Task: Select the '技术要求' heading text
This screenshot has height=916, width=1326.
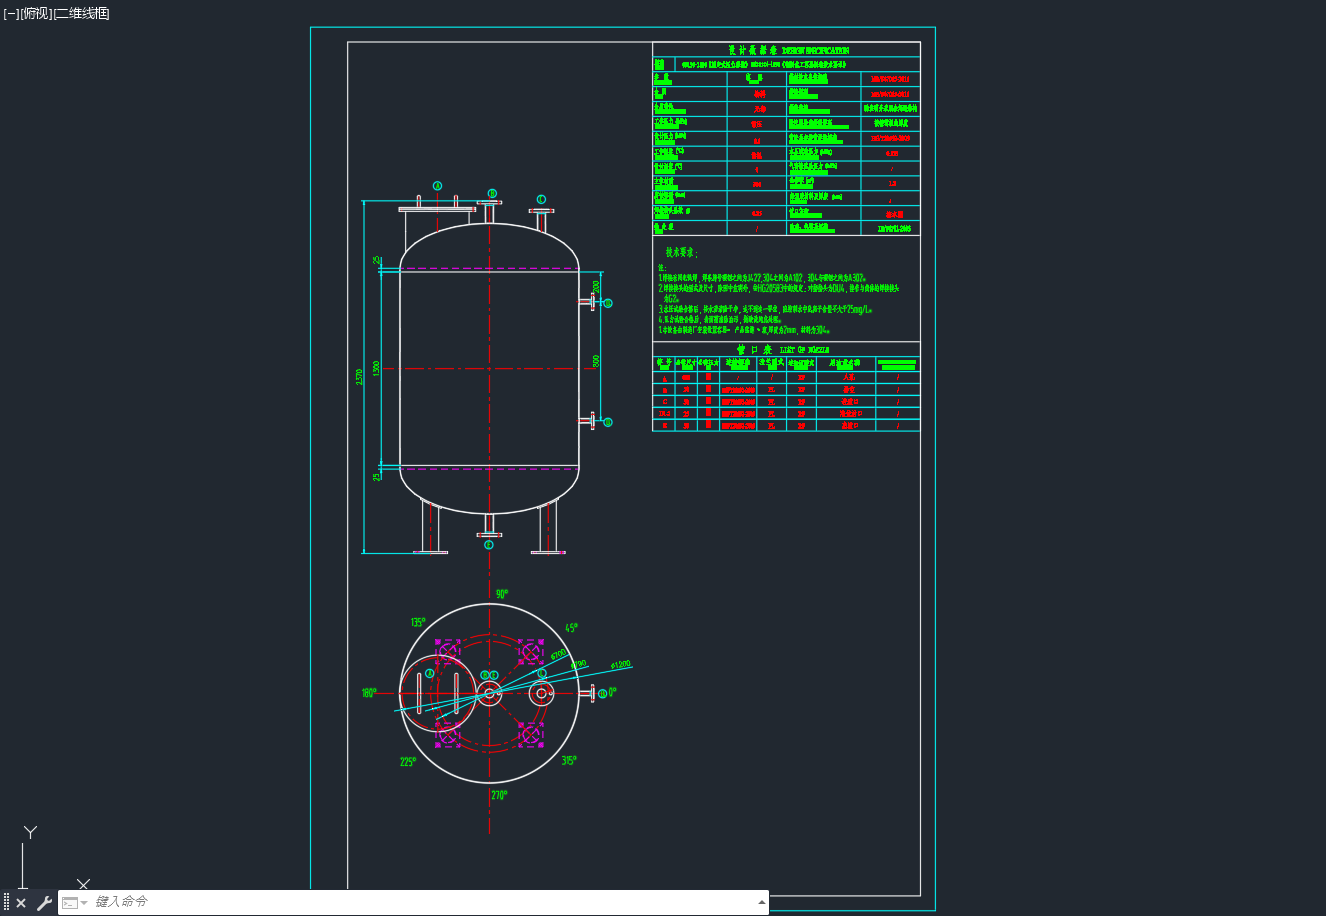Action: (682, 253)
